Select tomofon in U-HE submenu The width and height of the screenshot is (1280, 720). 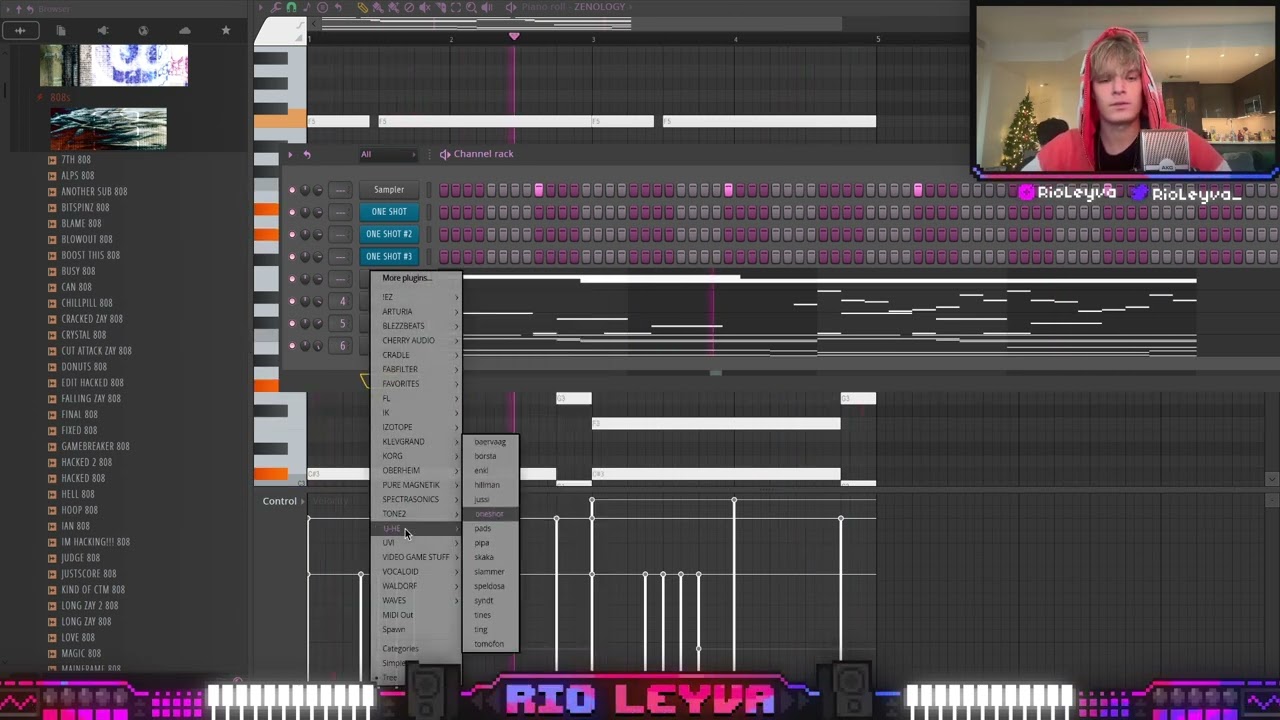[x=490, y=644]
